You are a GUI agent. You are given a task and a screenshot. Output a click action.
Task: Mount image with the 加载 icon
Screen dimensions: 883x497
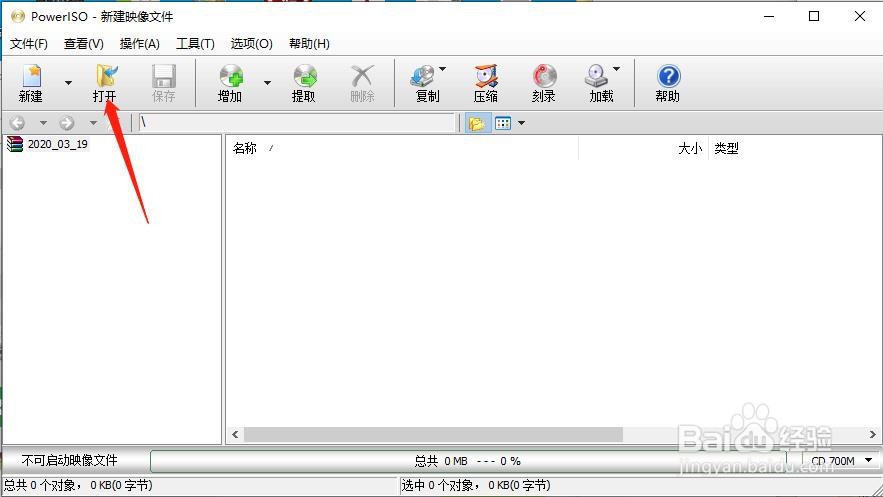599,83
